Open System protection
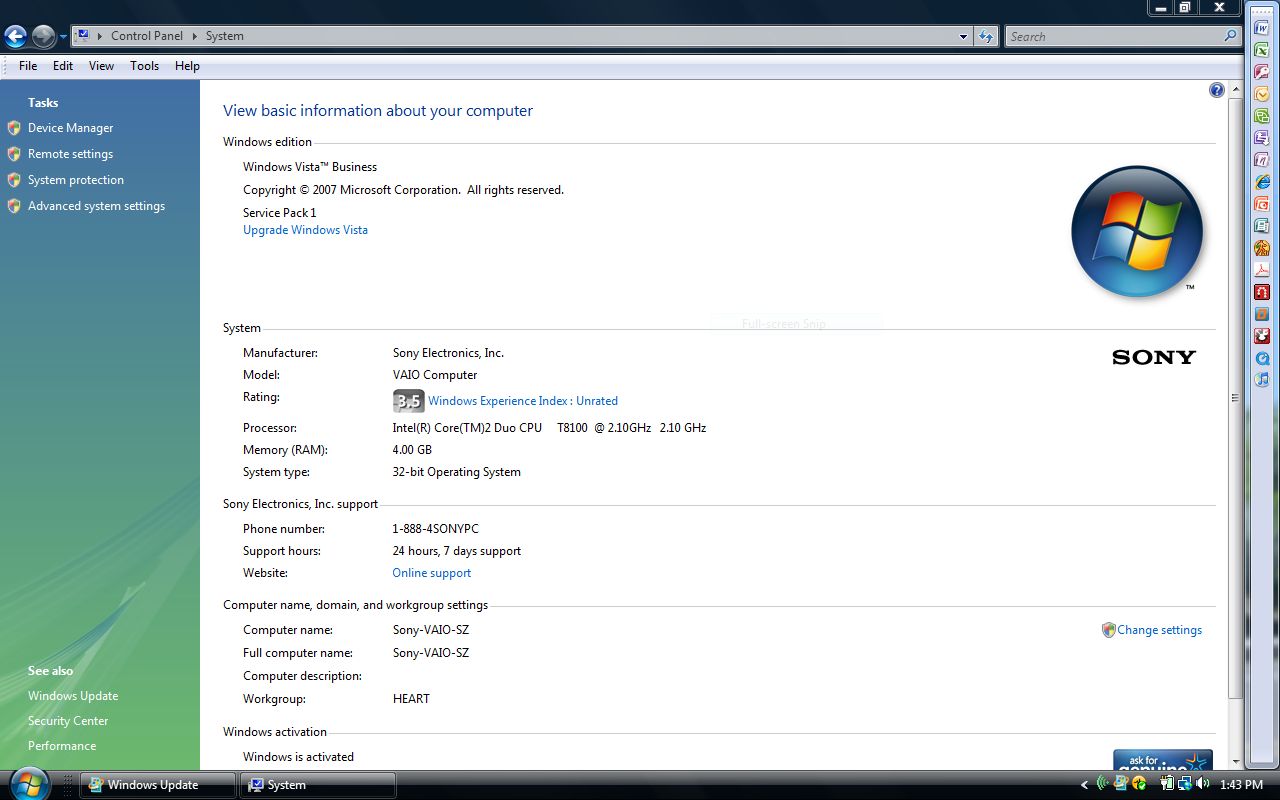Screen dimensions: 1280x800 [x=76, y=180]
